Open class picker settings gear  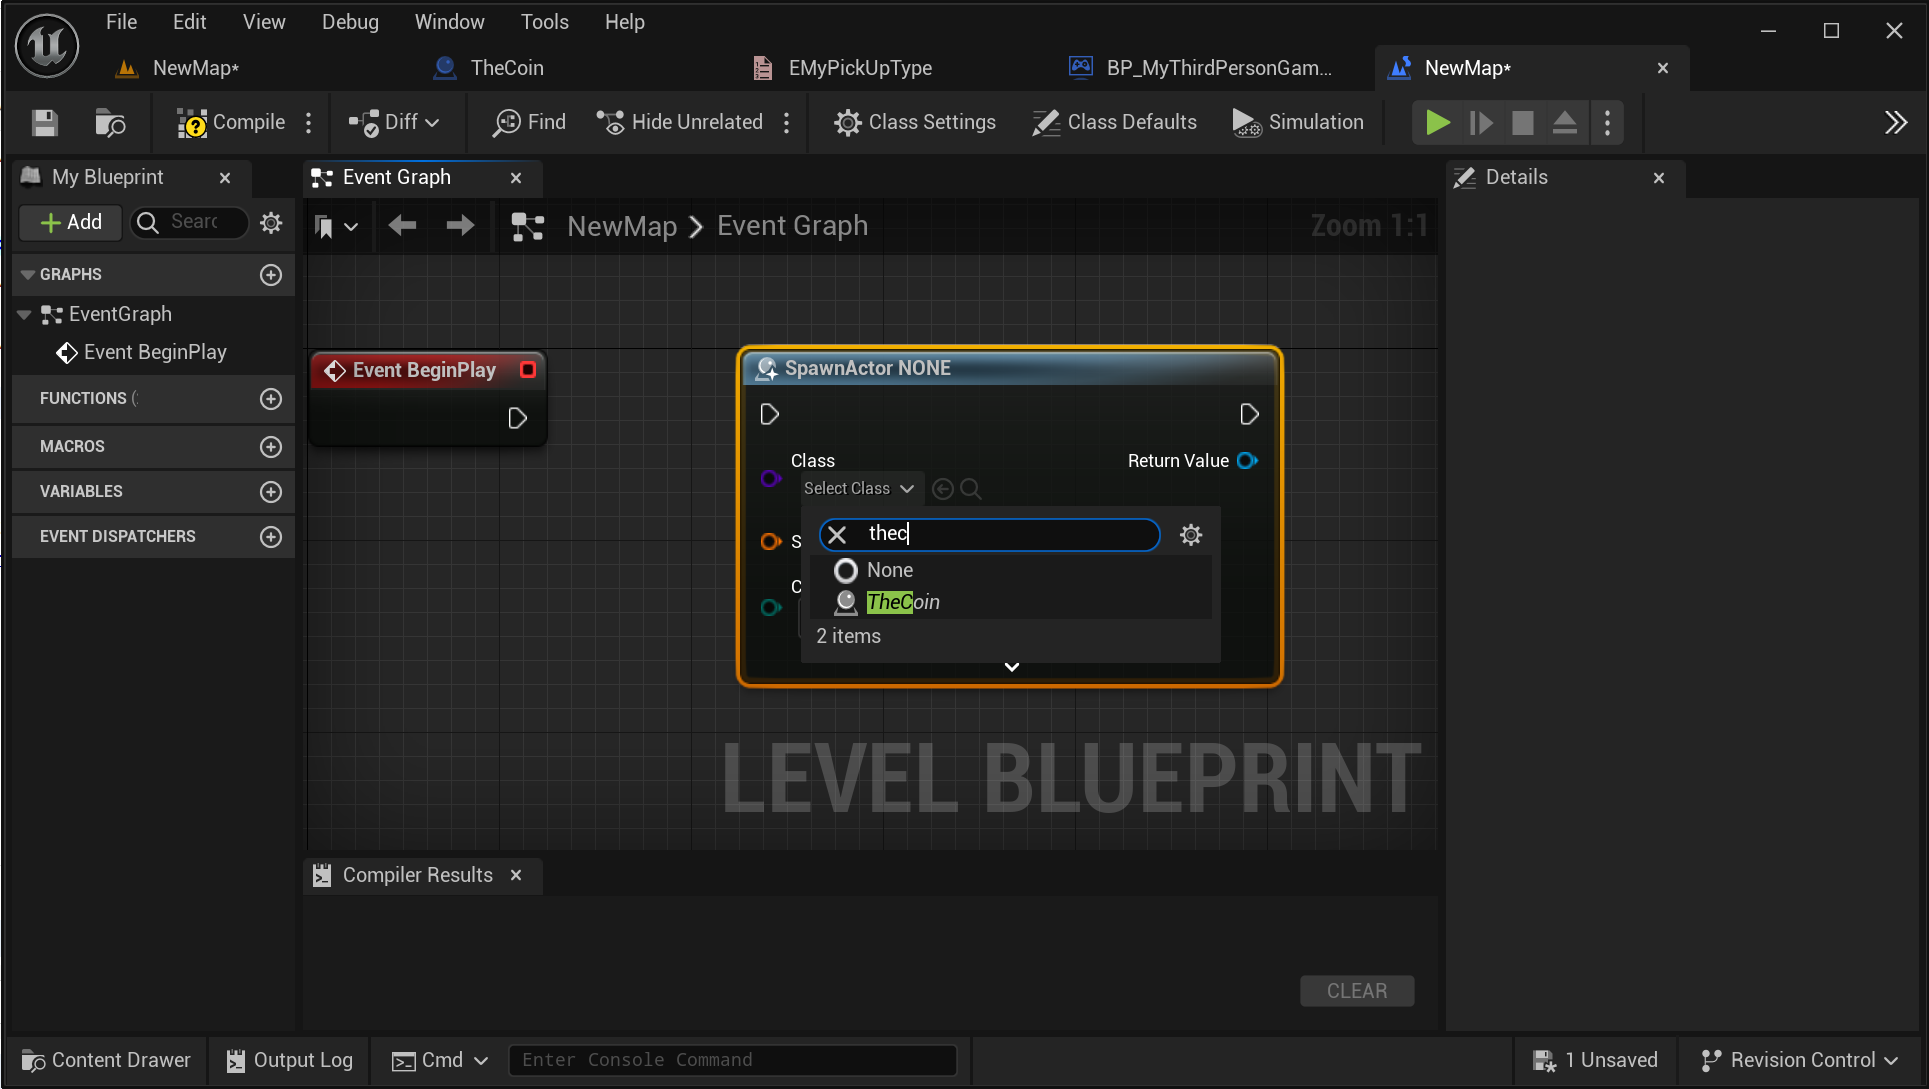tap(1190, 535)
